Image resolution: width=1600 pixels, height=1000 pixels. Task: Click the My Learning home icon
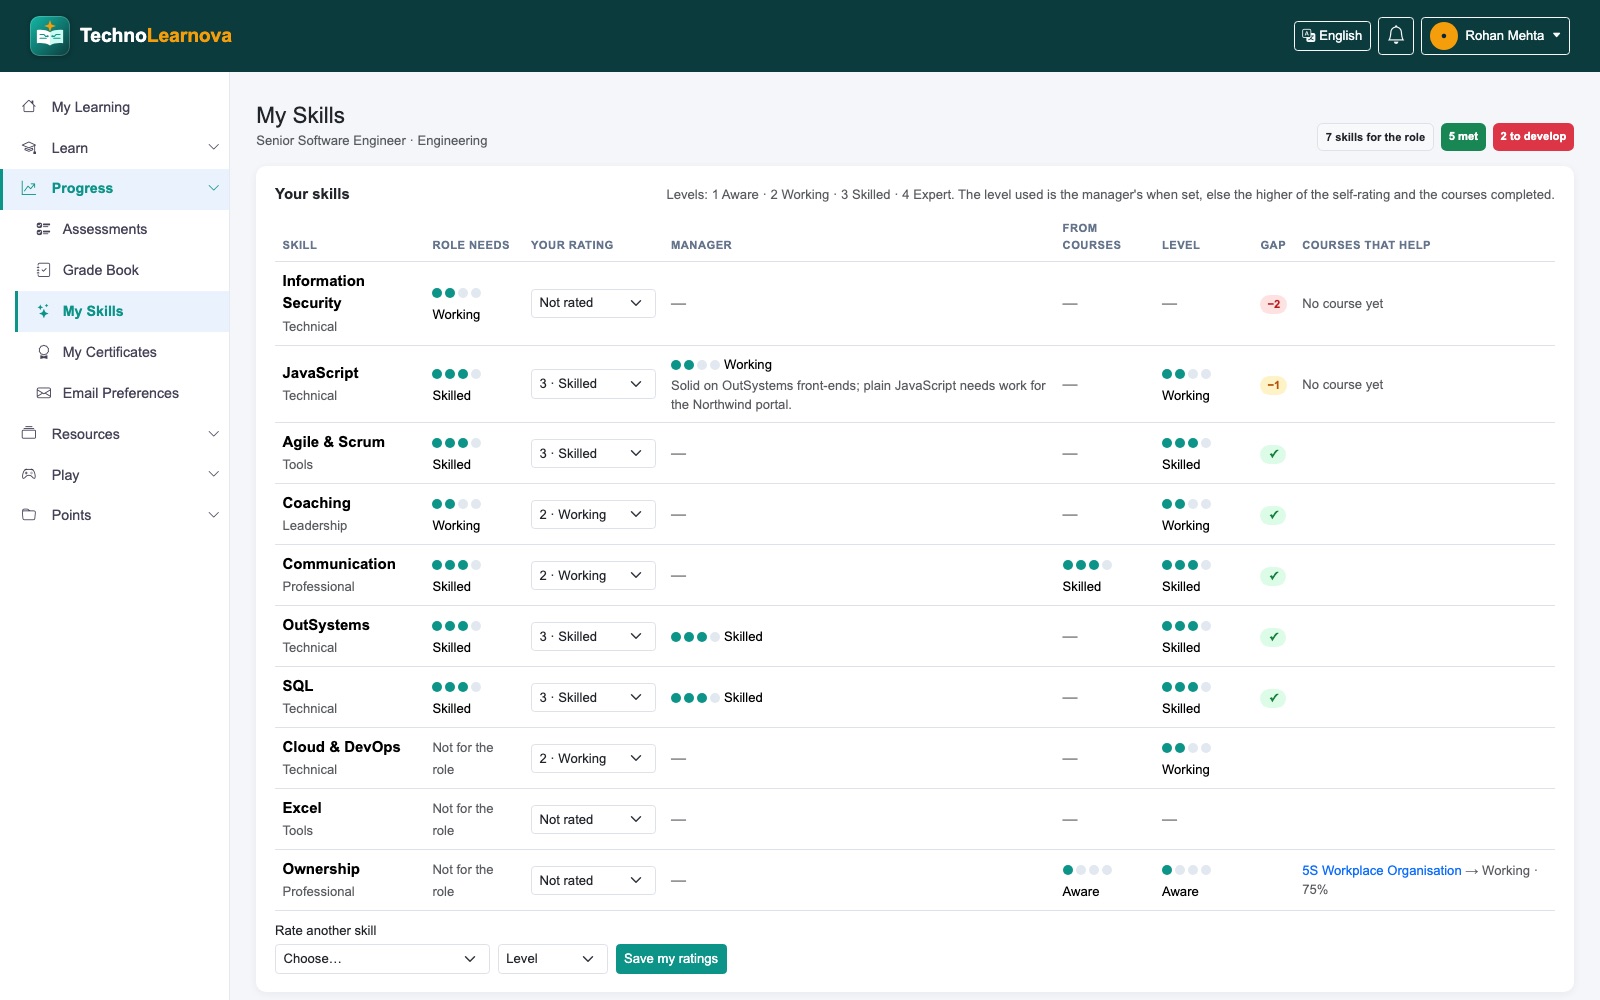pos(29,107)
